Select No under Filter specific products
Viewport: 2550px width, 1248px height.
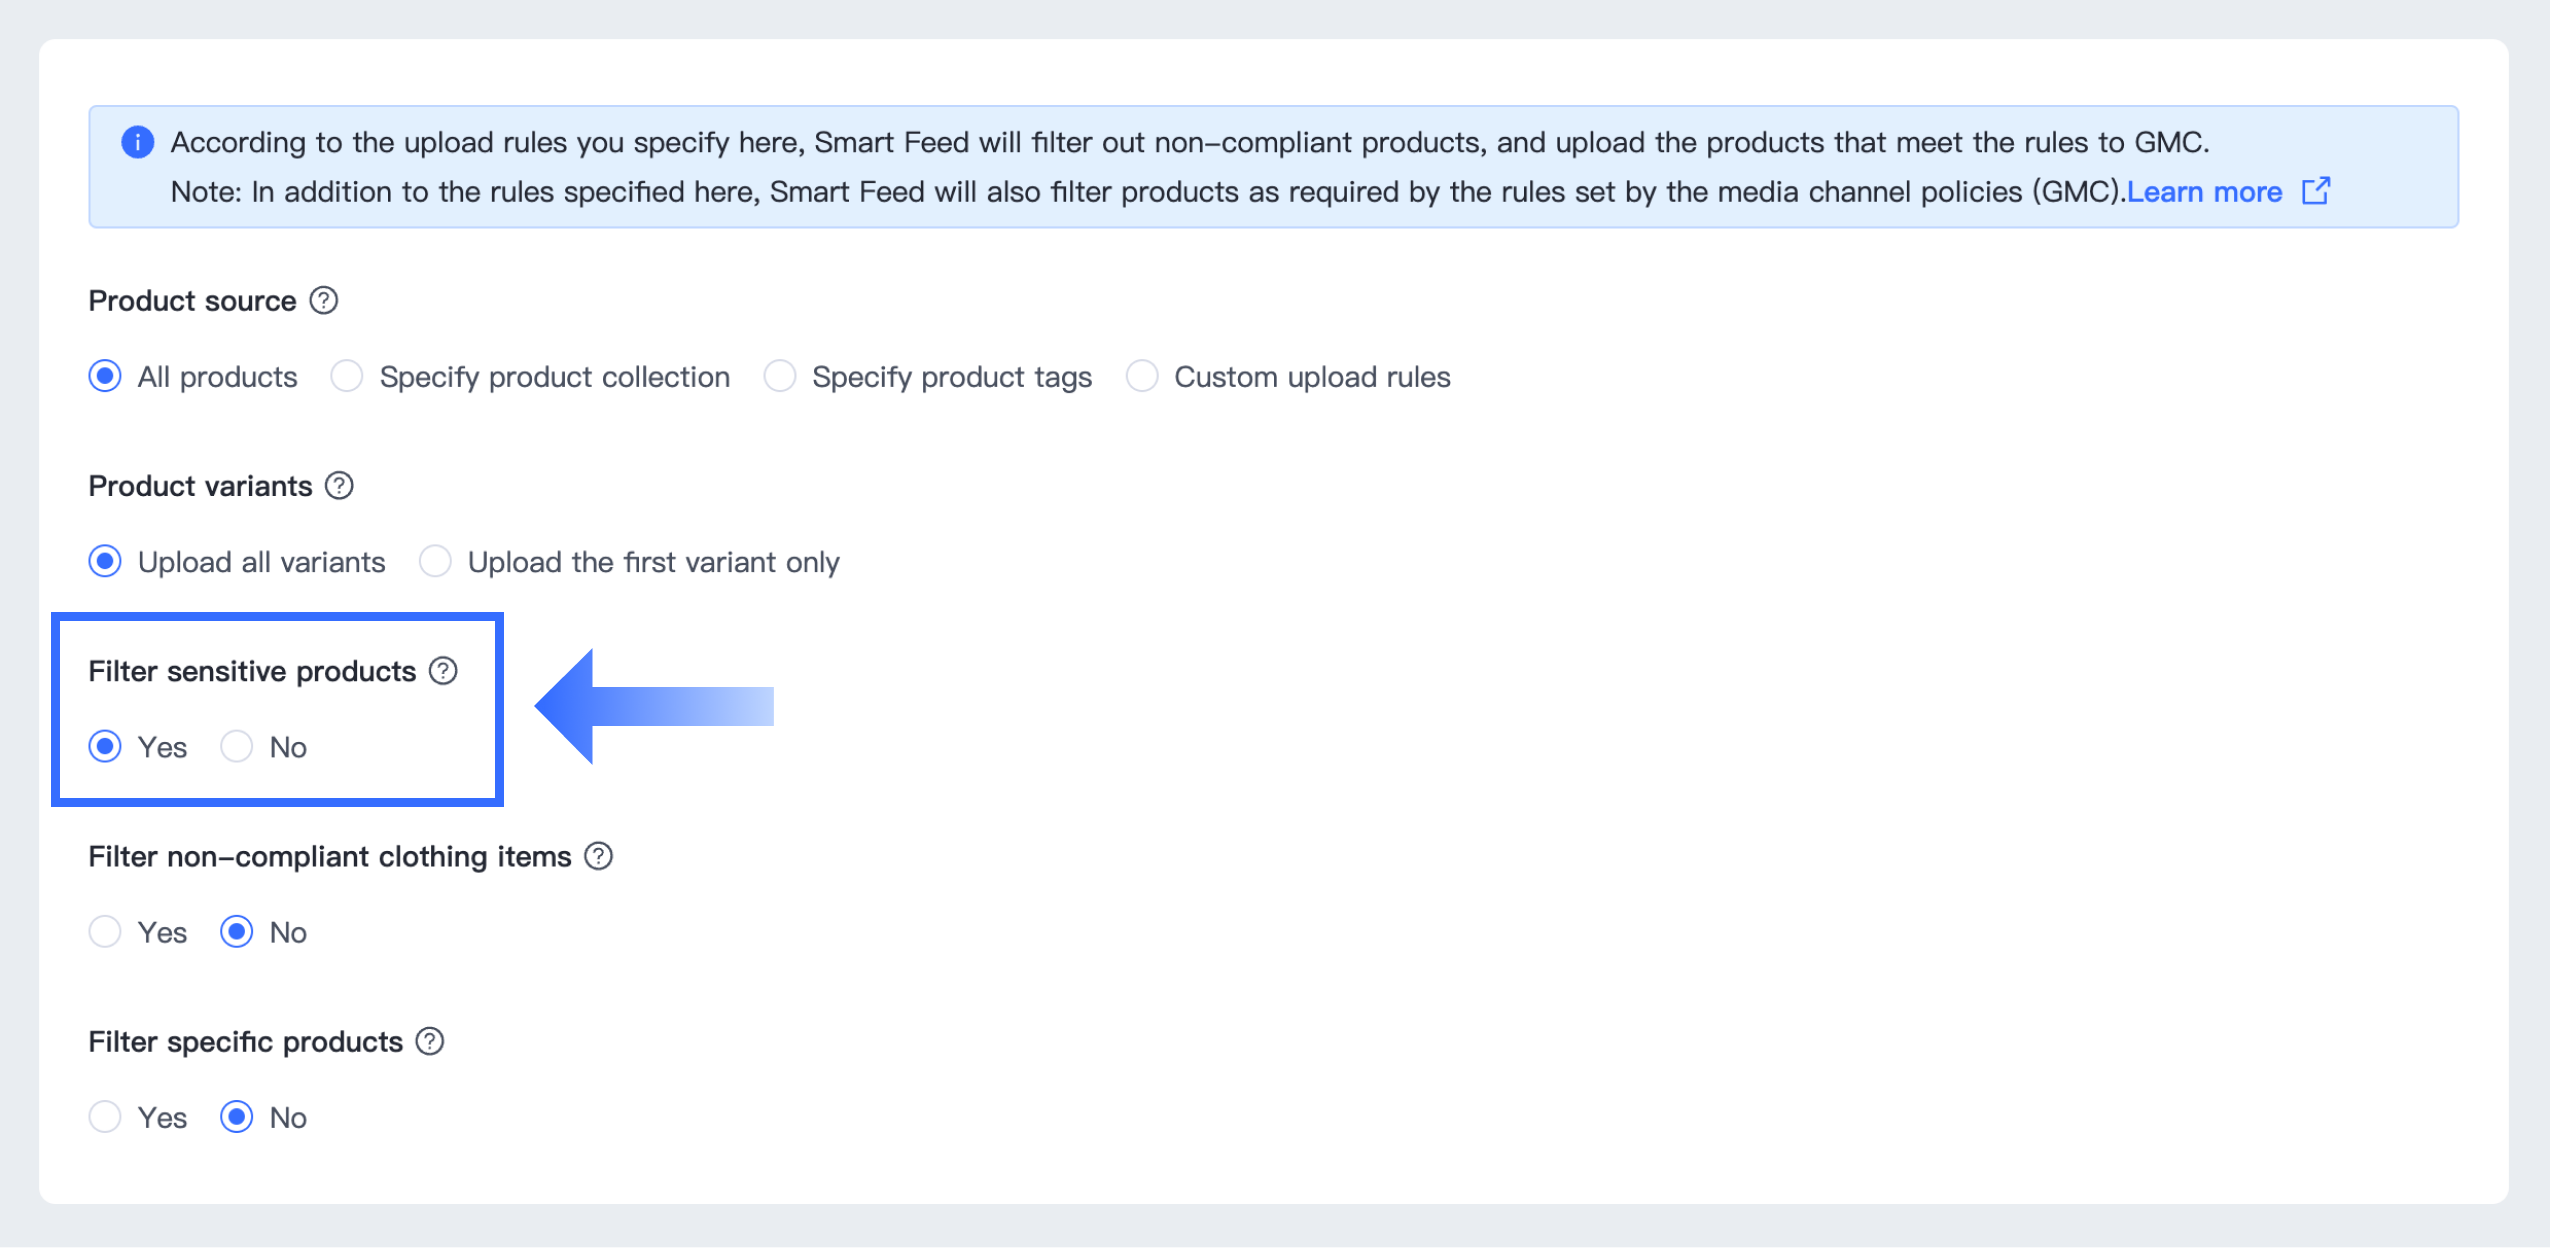coord(237,1117)
